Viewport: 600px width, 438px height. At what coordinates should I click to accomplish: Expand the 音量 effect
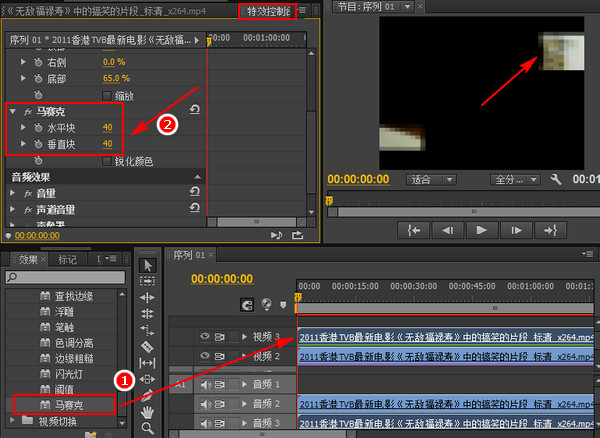(12, 193)
